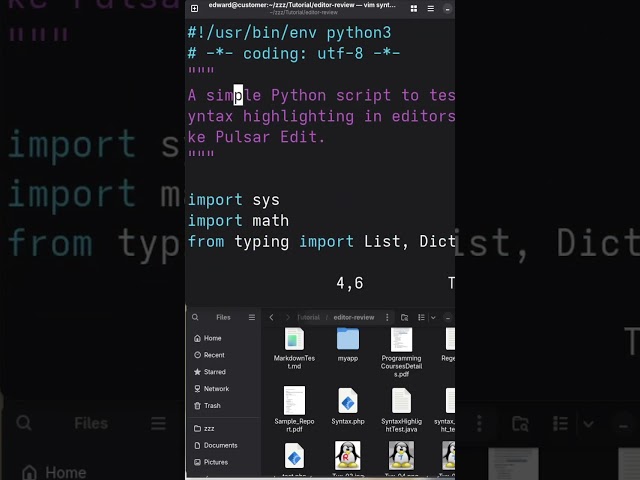Viewport: 640px width, 480px height.
Task: Select the Sample_Report.pdf file
Action: [294, 409]
